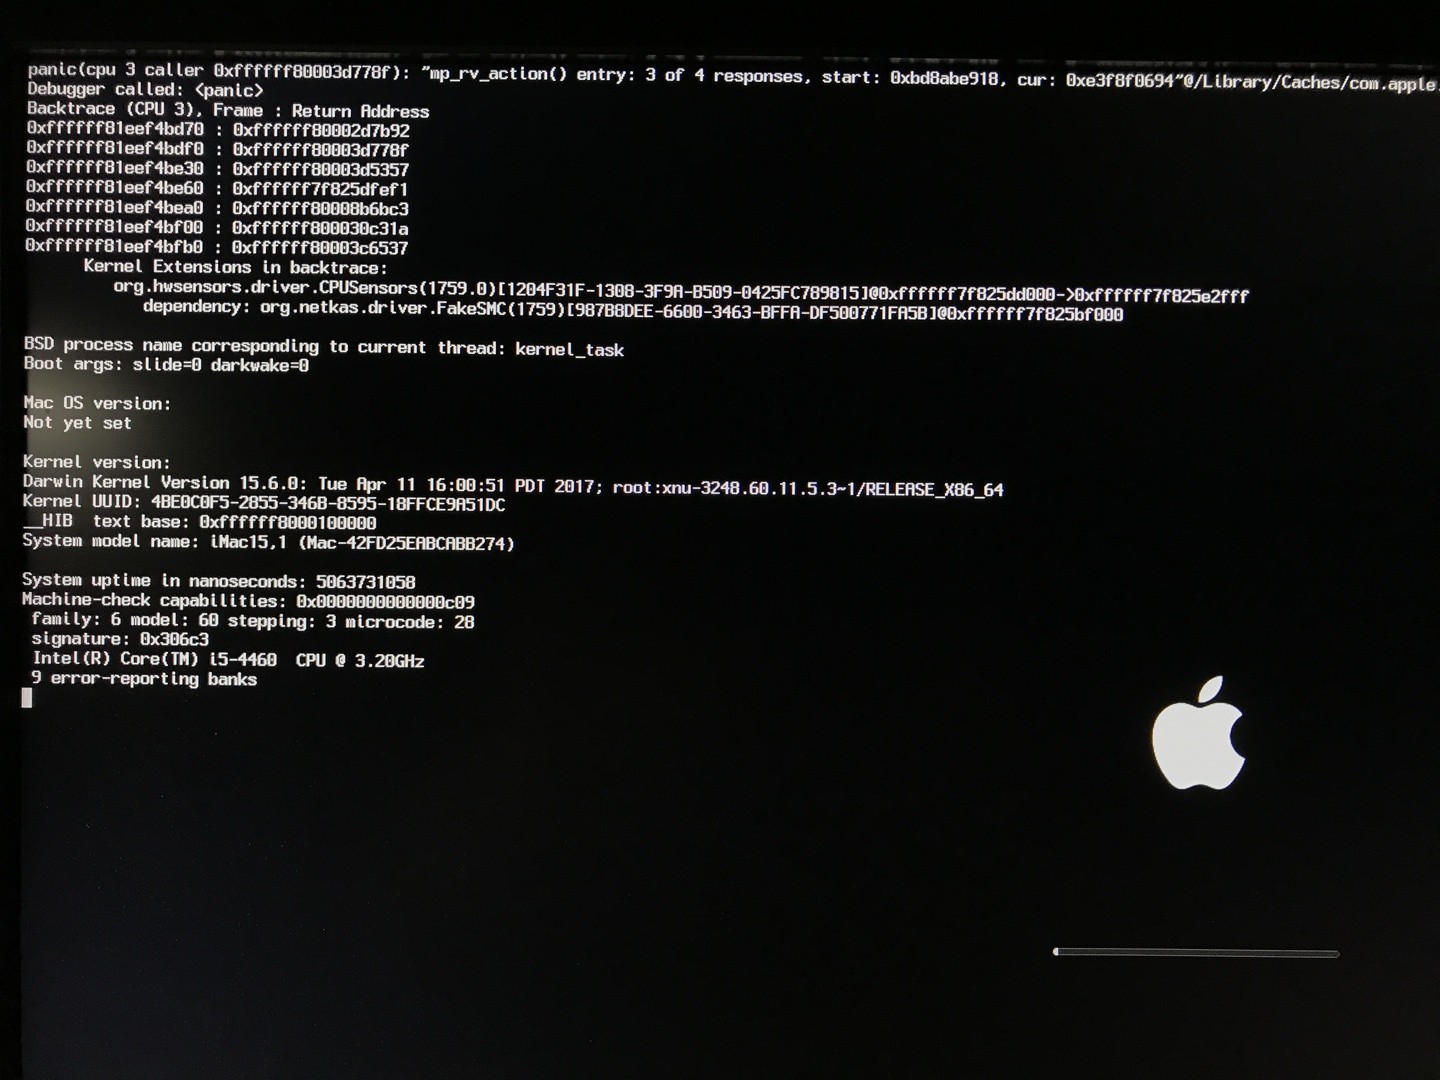This screenshot has height=1080, width=1440.
Task: Select backtrace frame 0xffffff81eef4bea0
Action: 217,208
